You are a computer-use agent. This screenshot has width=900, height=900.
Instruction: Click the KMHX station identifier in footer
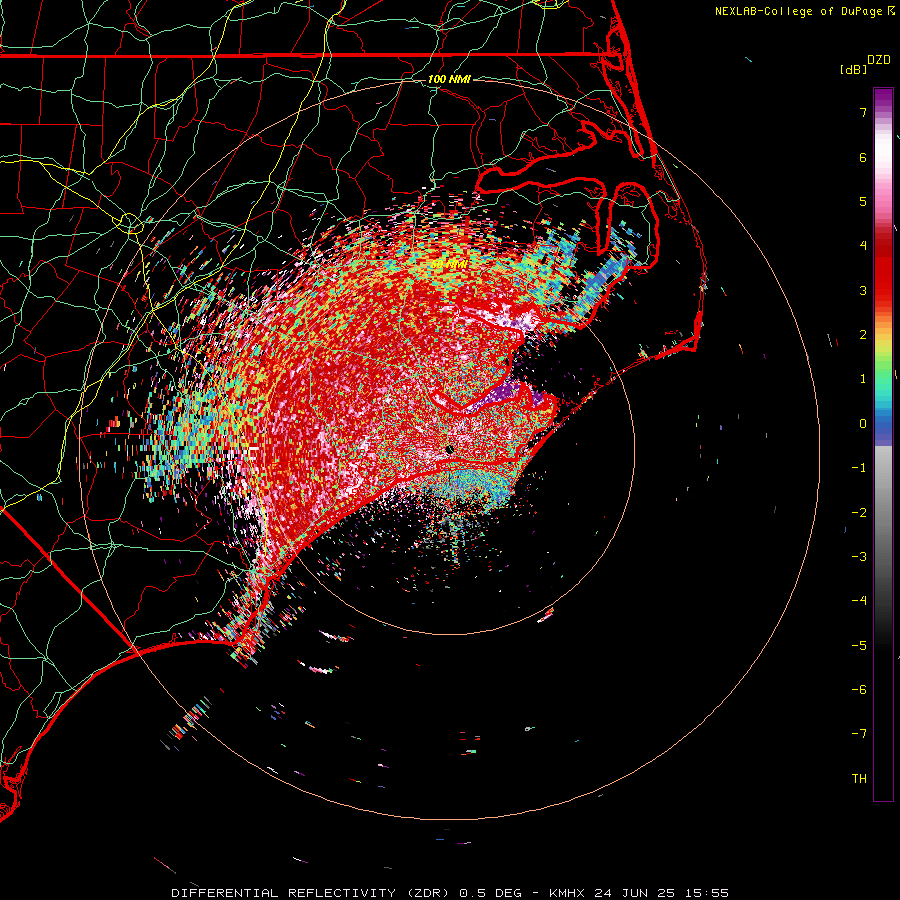(567, 893)
